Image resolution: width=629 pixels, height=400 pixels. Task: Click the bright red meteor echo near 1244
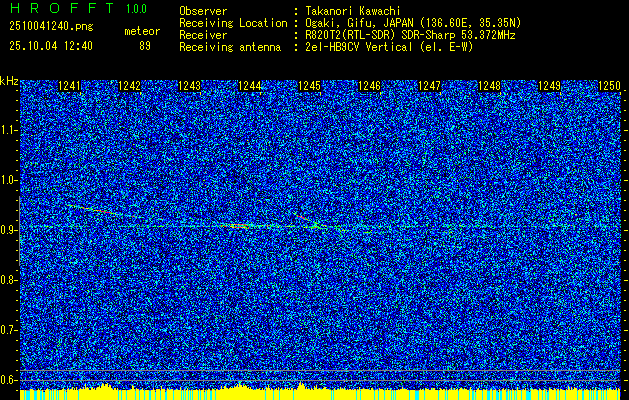[237, 226]
